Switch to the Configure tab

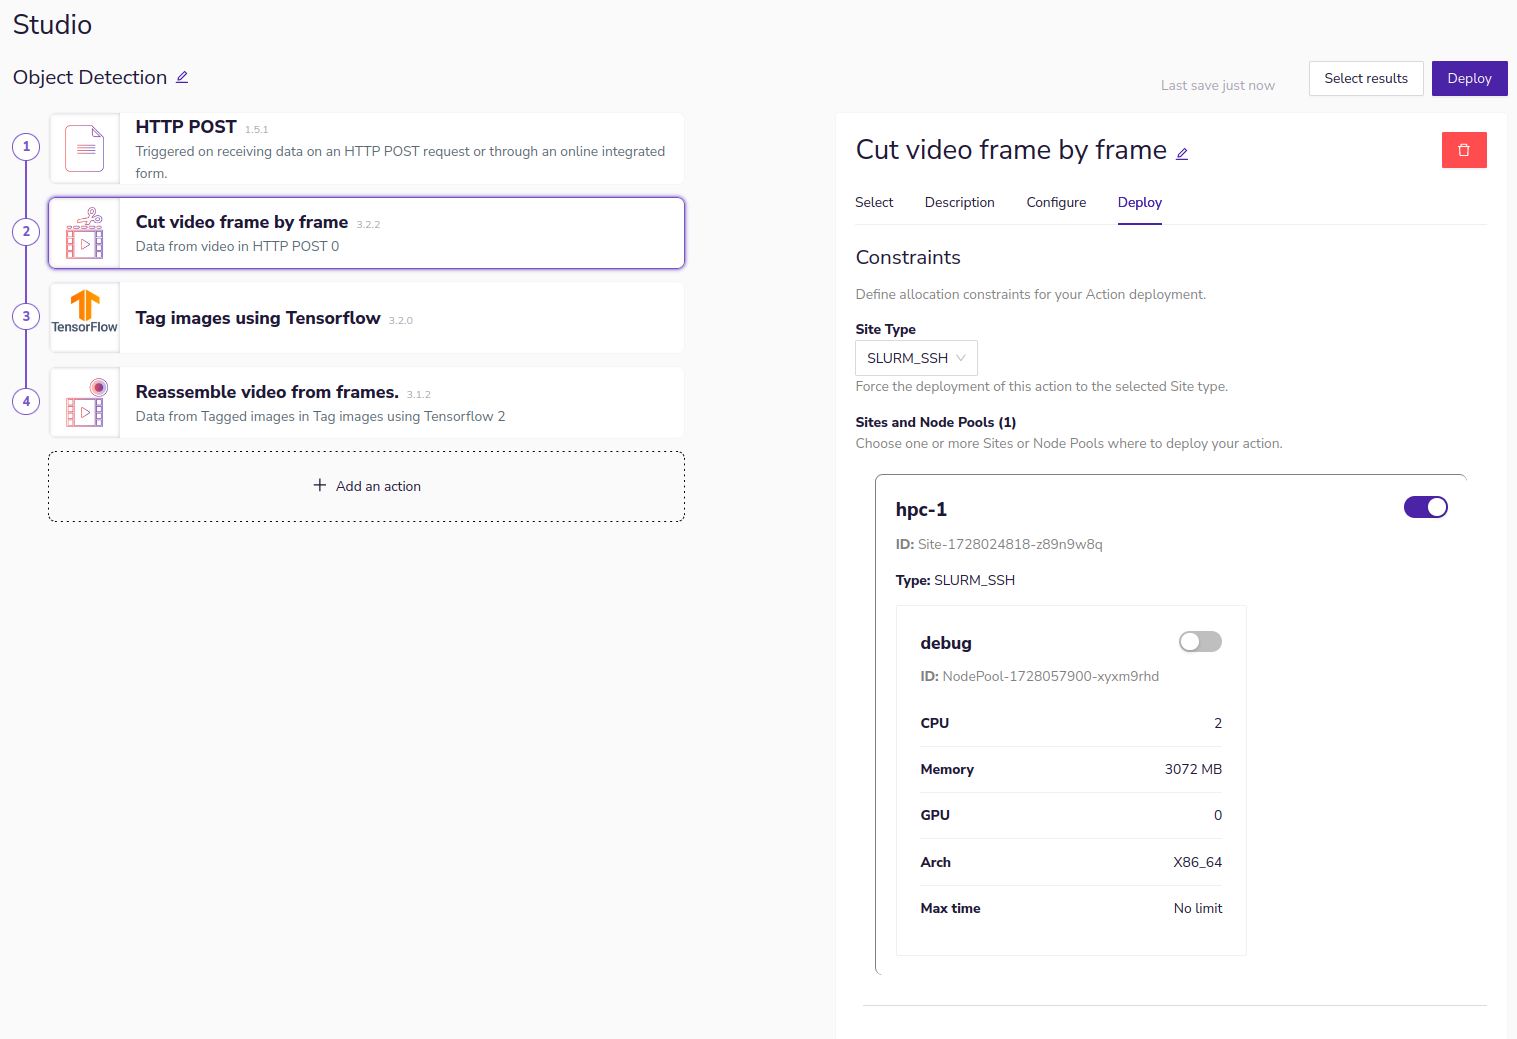[x=1055, y=202]
